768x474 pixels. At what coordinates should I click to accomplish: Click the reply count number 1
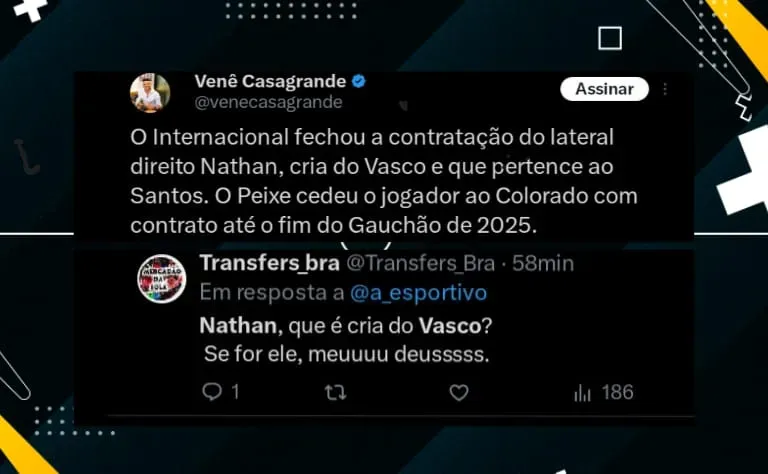235,392
